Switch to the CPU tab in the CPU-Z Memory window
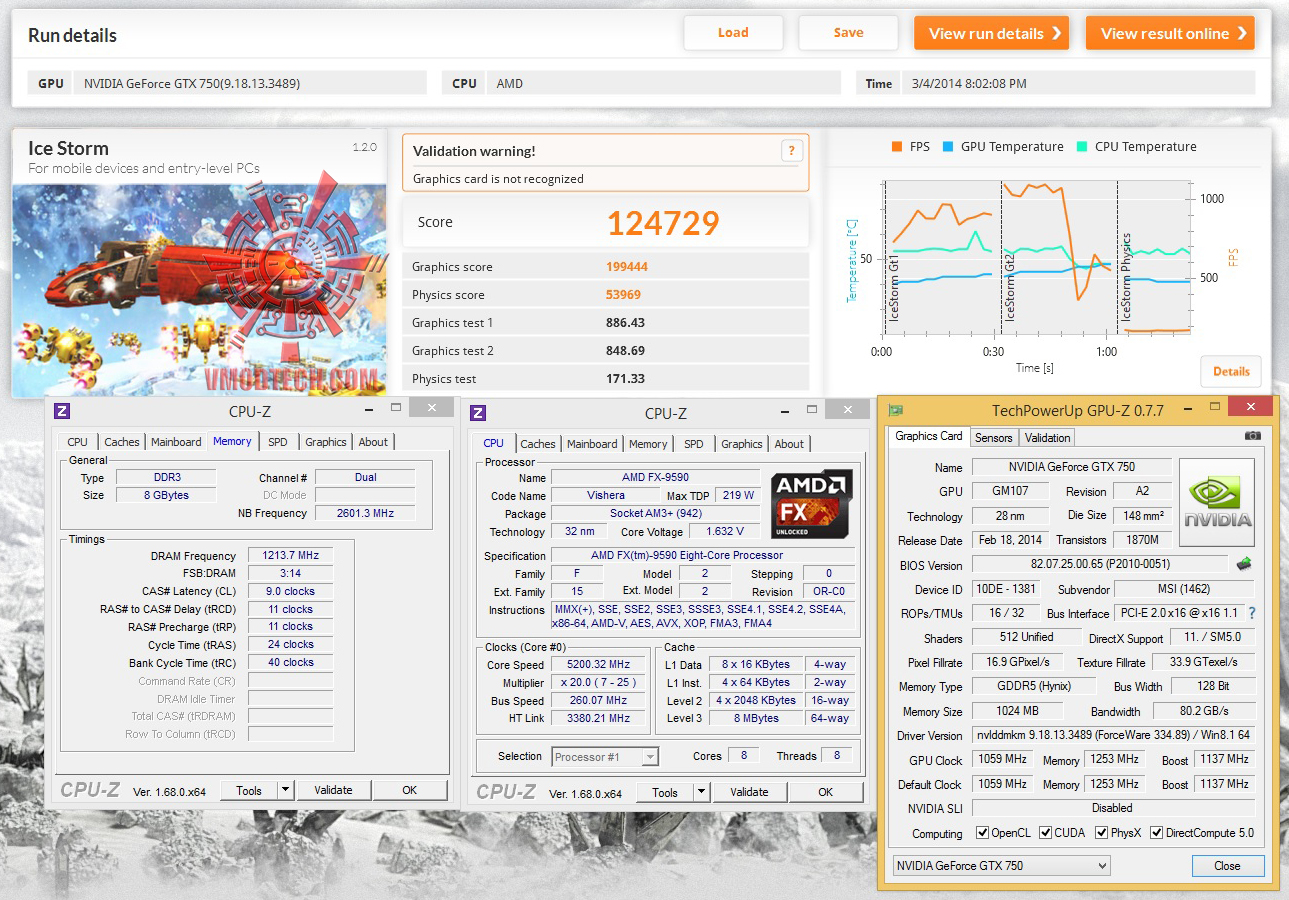 click(78, 442)
